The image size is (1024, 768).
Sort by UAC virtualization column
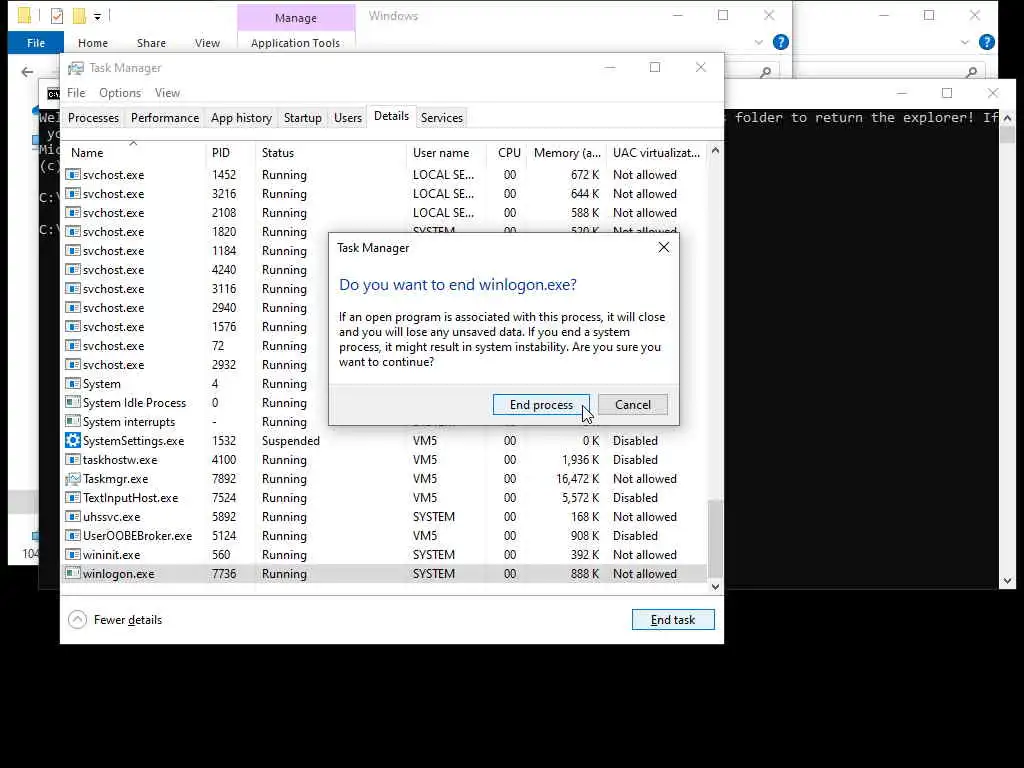656,153
